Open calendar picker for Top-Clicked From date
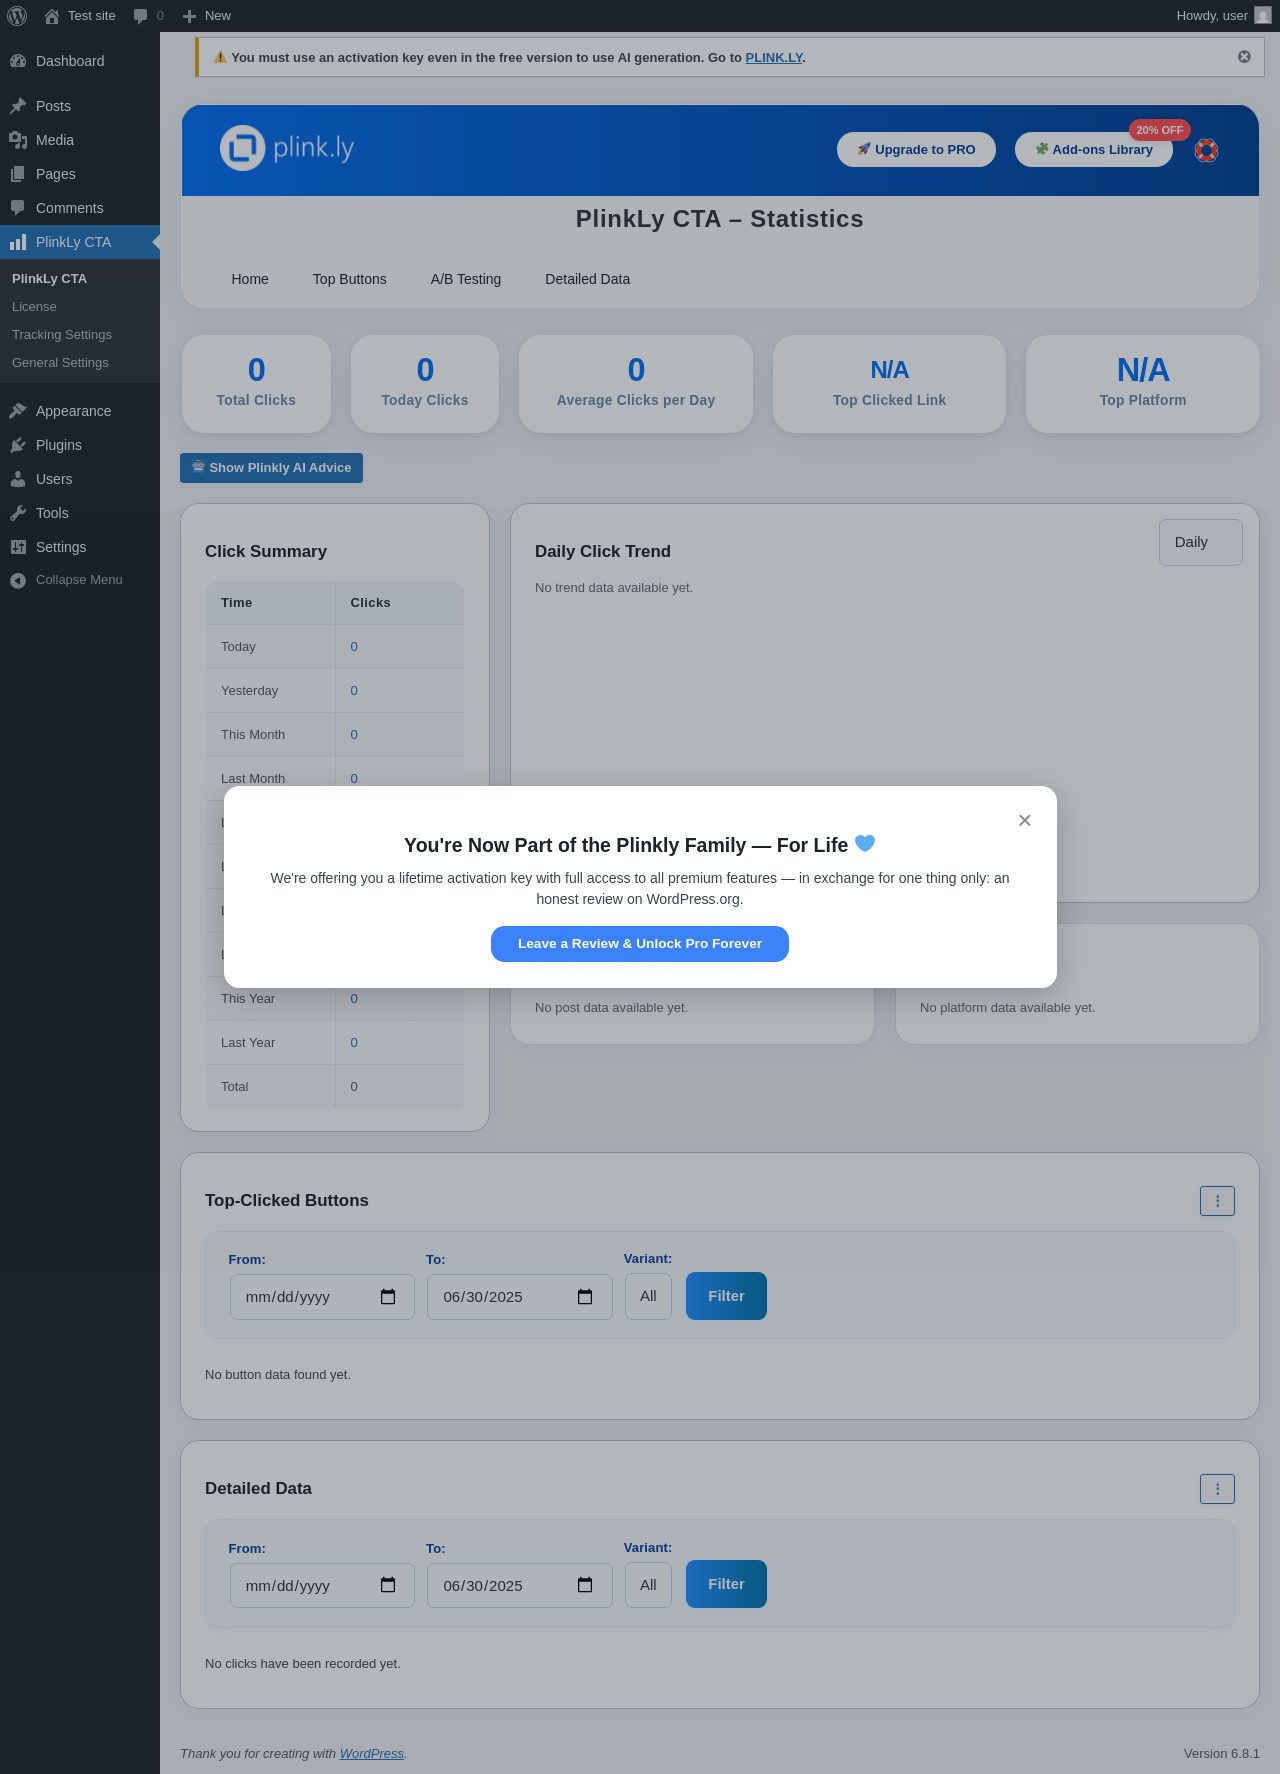This screenshot has height=1774, width=1280. pyautogui.click(x=388, y=1297)
